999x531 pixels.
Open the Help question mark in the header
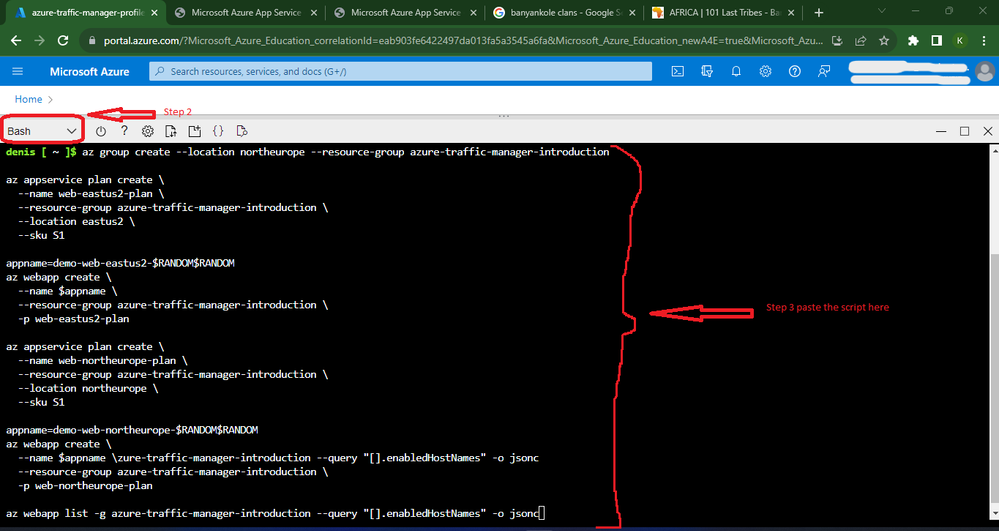[794, 71]
